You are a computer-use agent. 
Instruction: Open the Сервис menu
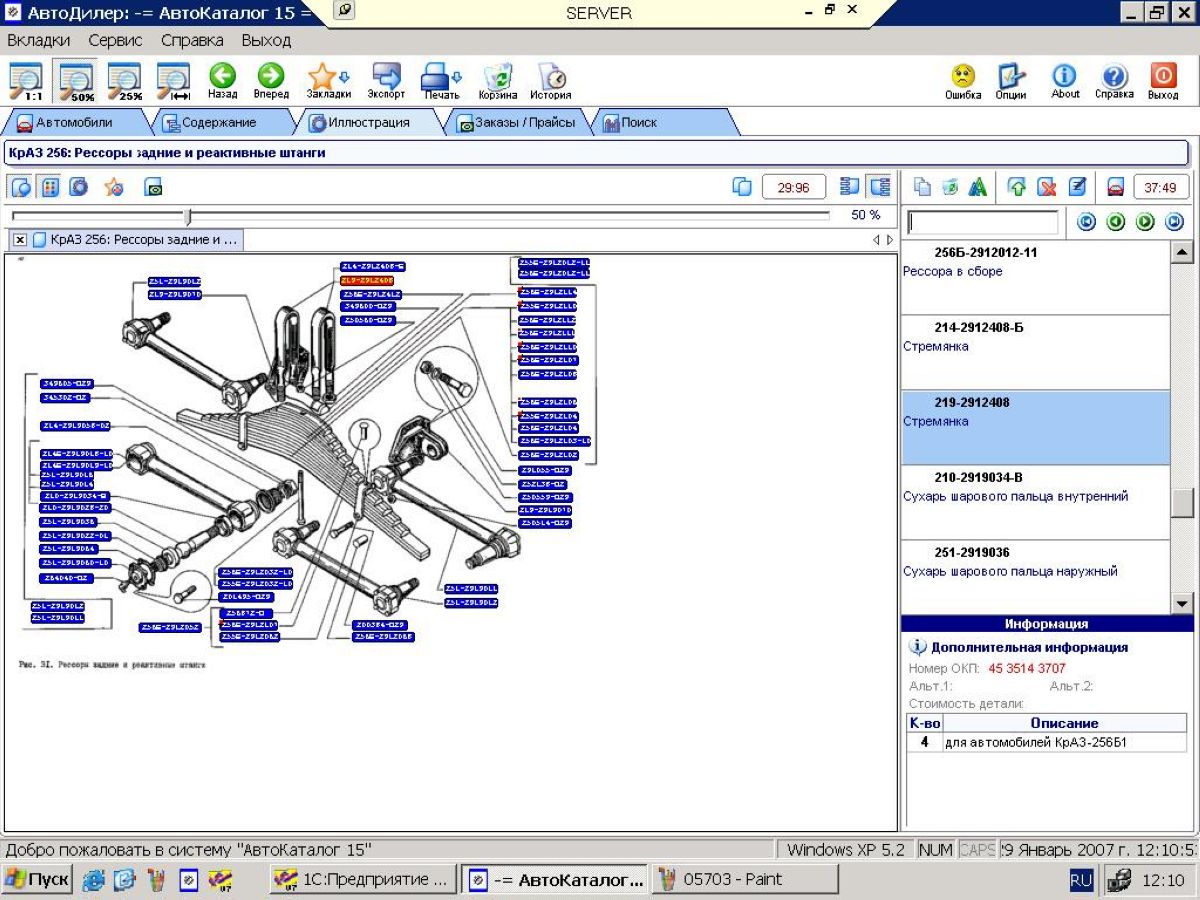pyautogui.click(x=115, y=41)
